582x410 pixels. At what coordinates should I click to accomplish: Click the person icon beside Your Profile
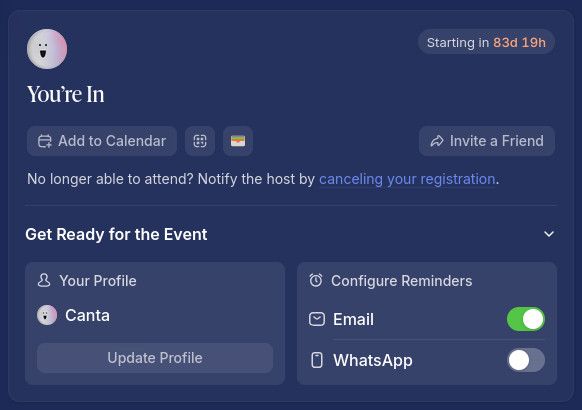tap(44, 281)
